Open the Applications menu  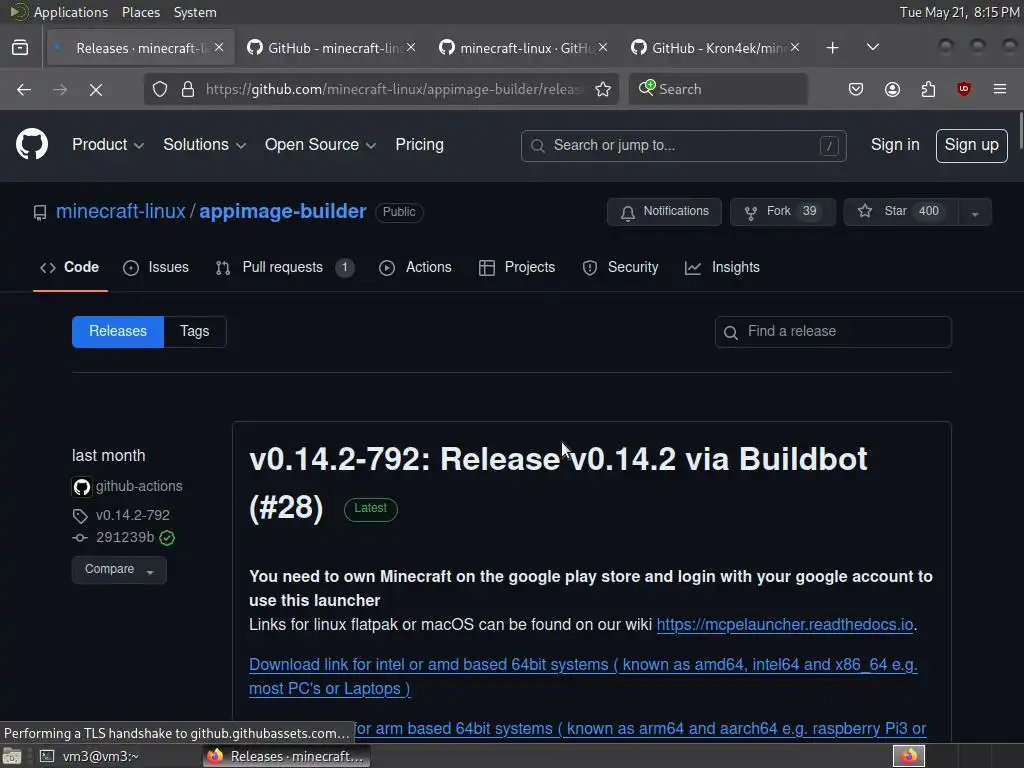coord(71,12)
